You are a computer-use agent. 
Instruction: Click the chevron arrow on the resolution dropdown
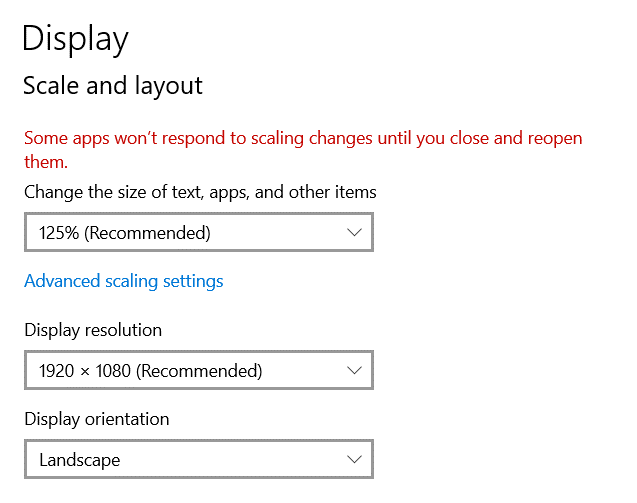(x=354, y=371)
